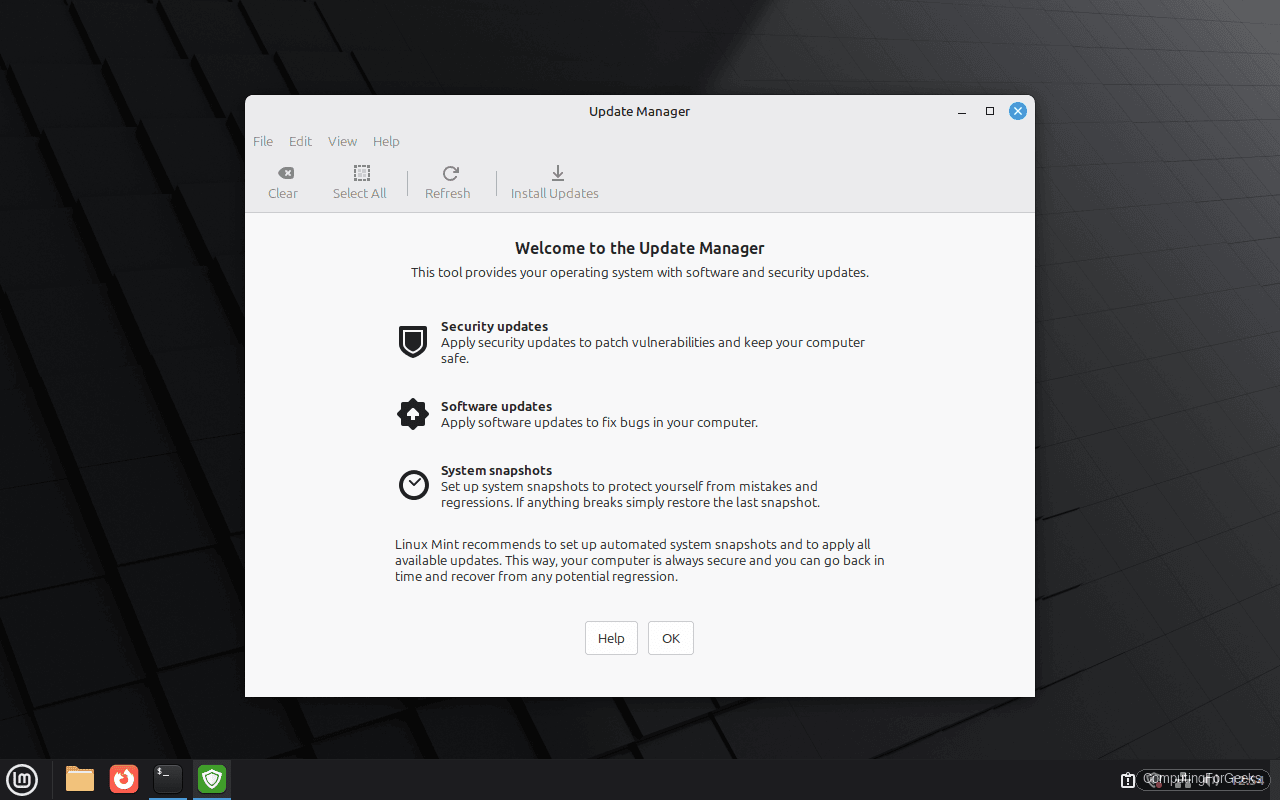Click the Software updates gear icon
Viewport: 1280px width, 800px height.
point(413,413)
